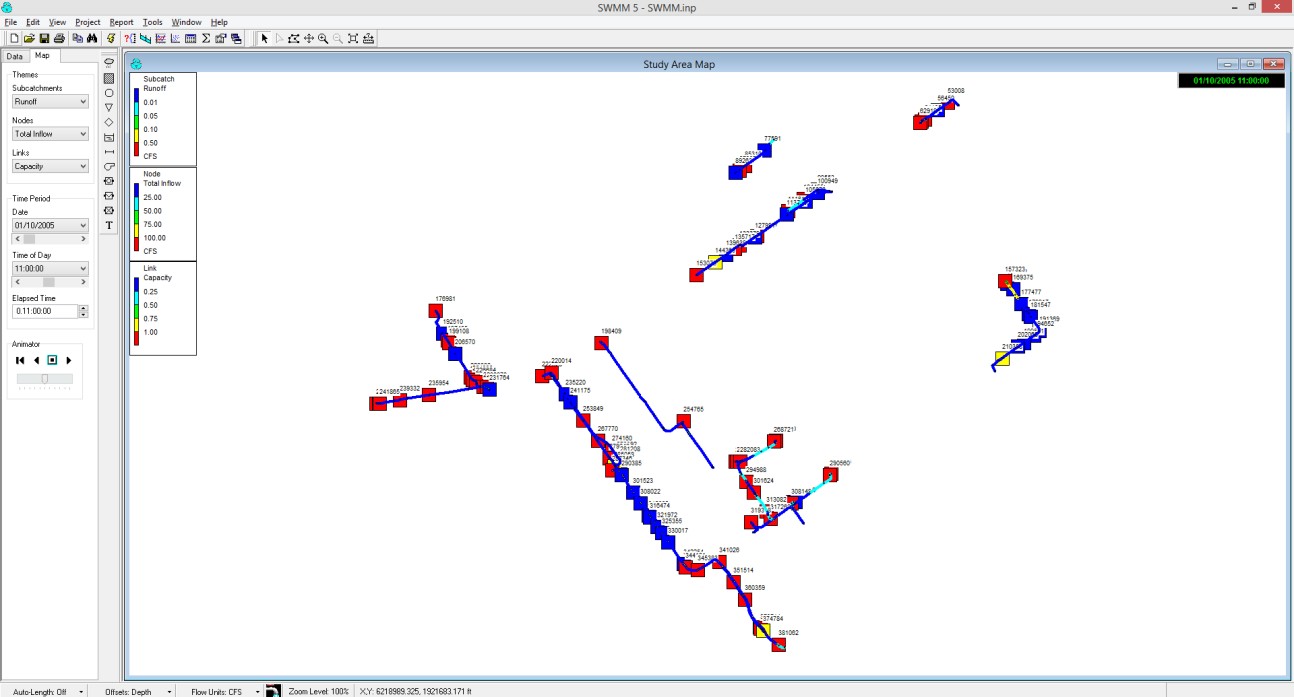Image resolution: width=1294 pixels, height=697 pixels.
Task: Click the Run Simulation lightning bolt icon
Action: pos(112,39)
